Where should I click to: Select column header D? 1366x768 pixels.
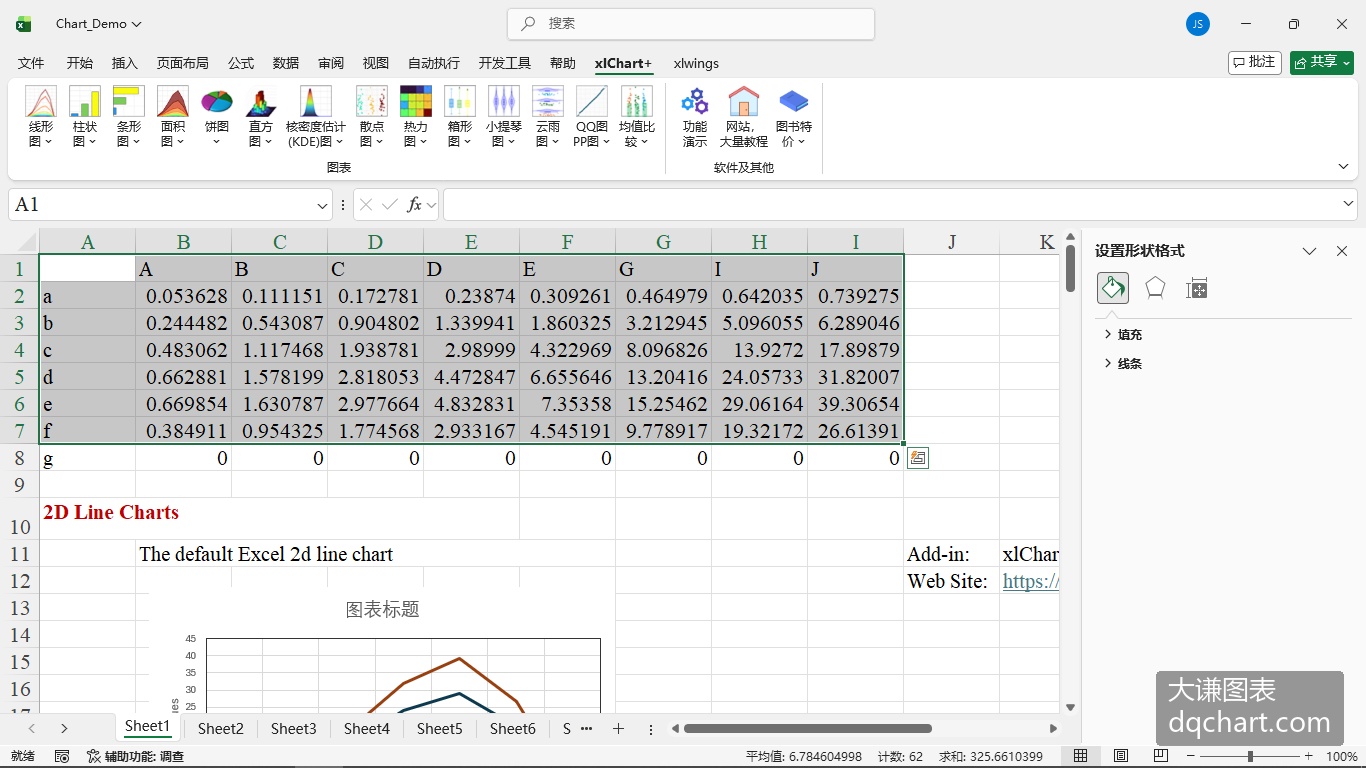pos(375,242)
